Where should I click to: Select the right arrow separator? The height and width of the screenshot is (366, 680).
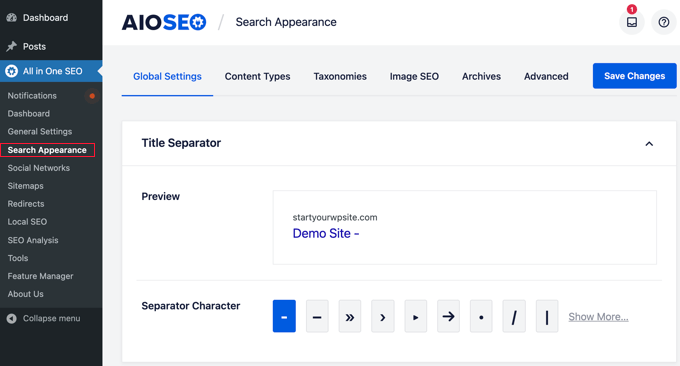click(x=448, y=316)
